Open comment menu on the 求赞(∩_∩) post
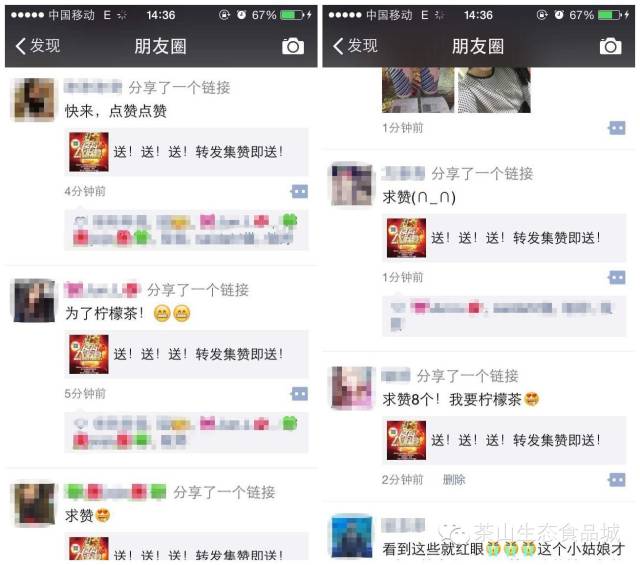The width and height of the screenshot is (640, 565). click(617, 278)
